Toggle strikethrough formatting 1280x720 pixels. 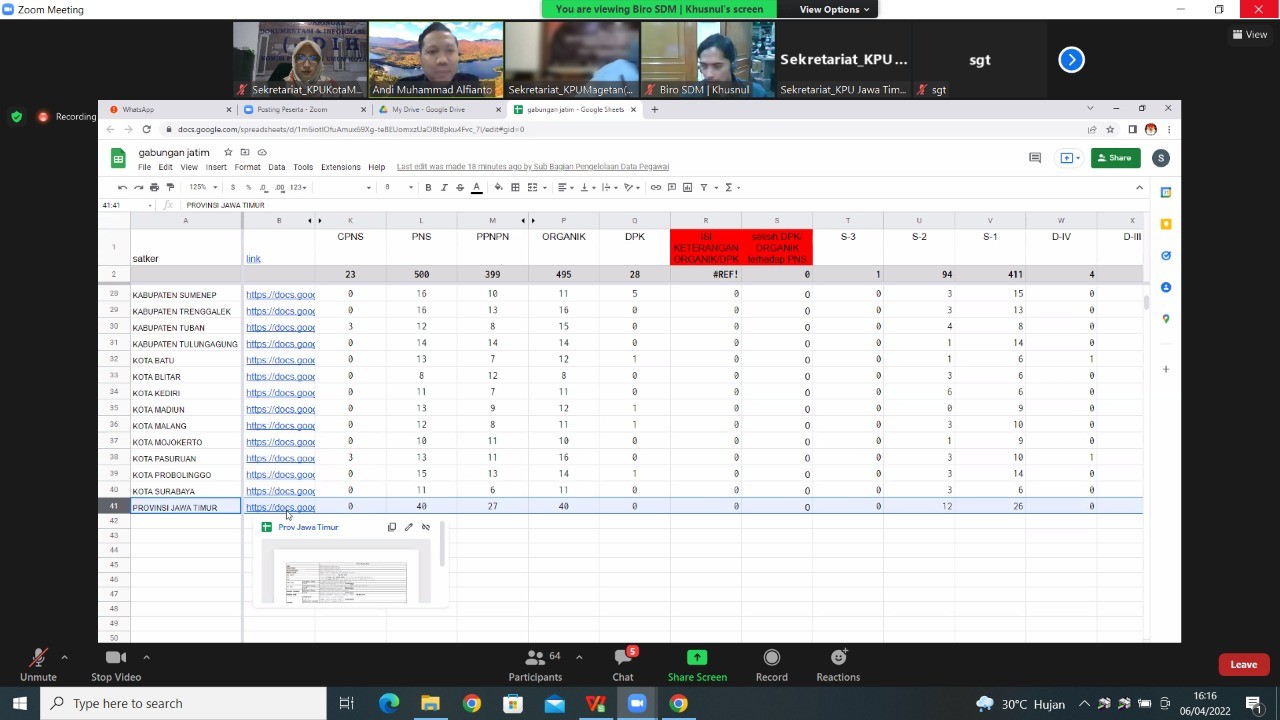coord(460,187)
